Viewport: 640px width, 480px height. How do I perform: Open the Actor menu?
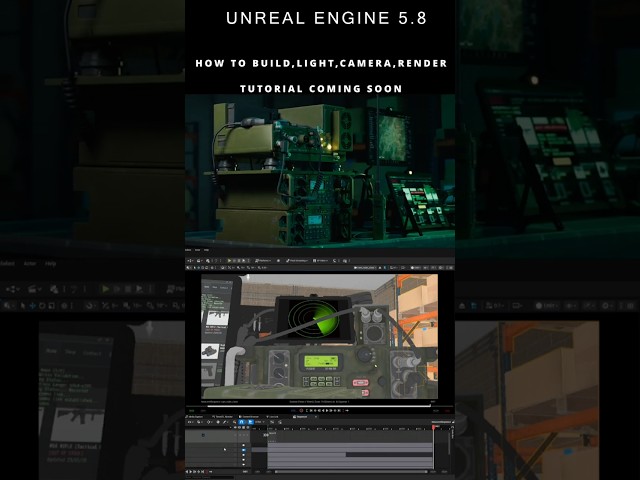pos(197,250)
